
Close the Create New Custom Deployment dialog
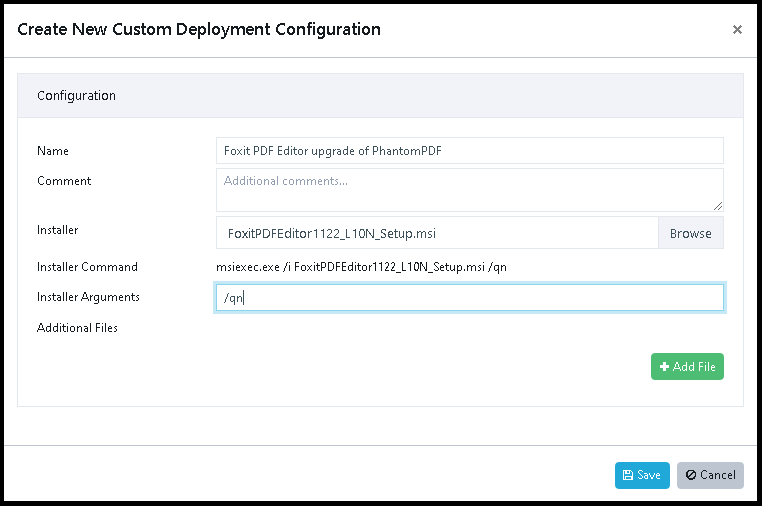pyautogui.click(x=737, y=30)
